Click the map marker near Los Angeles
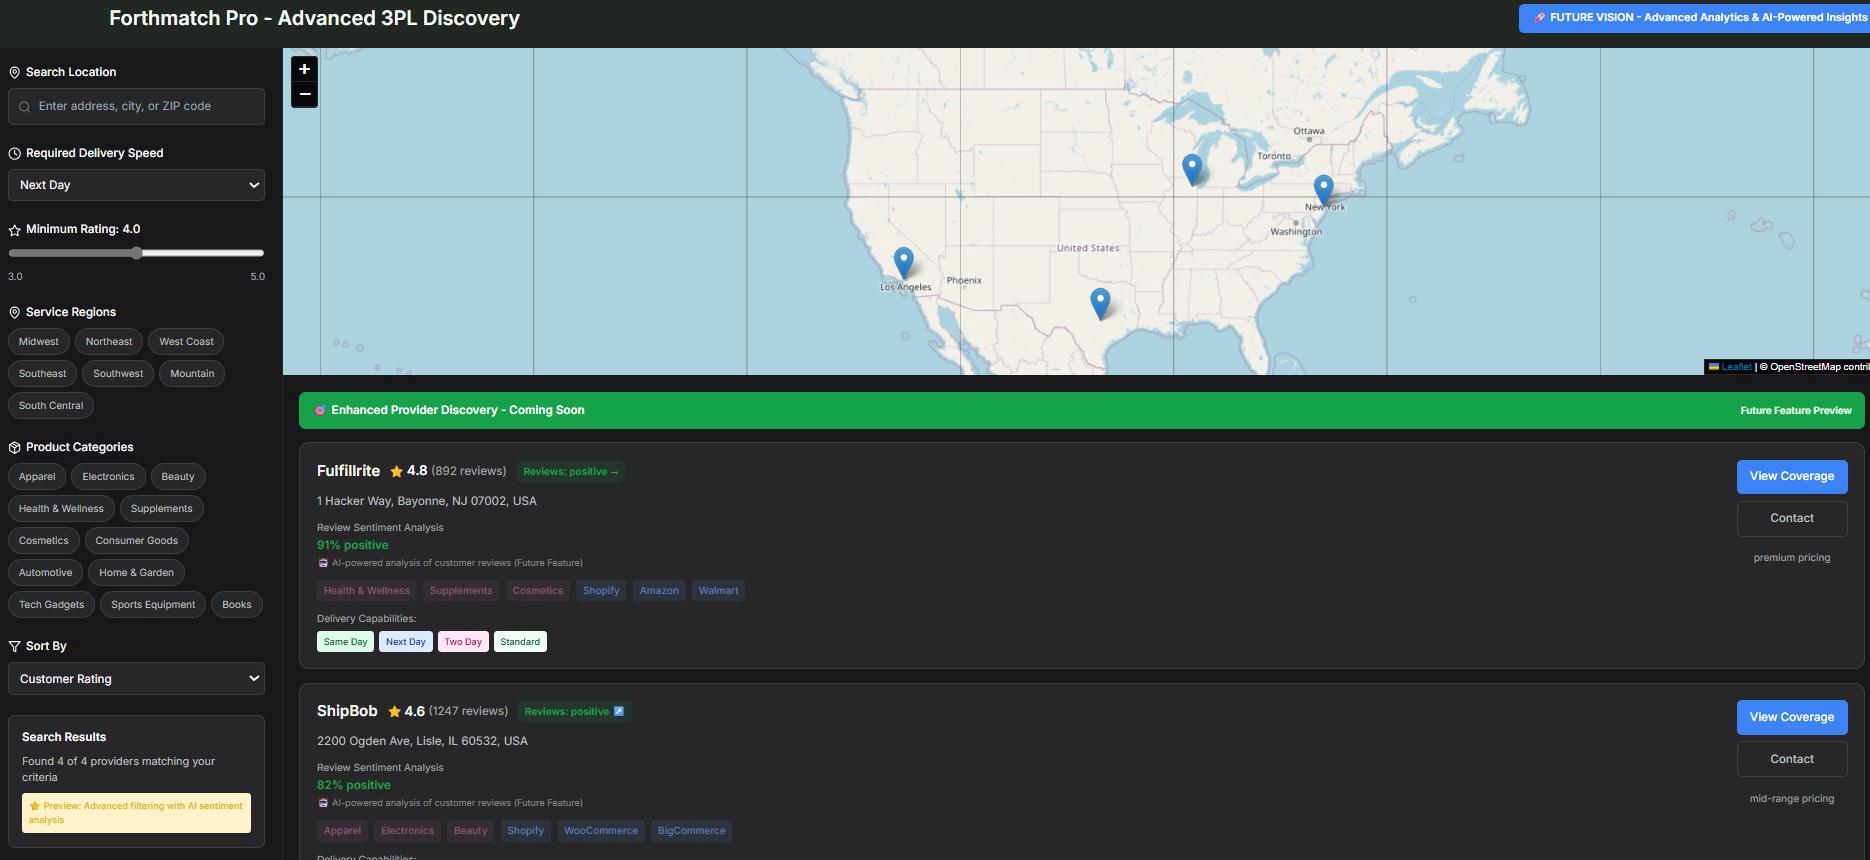Image resolution: width=1870 pixels, height=860 pixels. (x=903, y=262)
